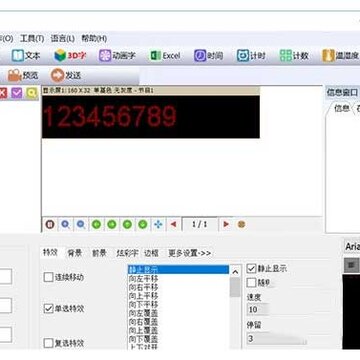
Task: Open the Arial font dropdown
Action: (x=352, y=247)
